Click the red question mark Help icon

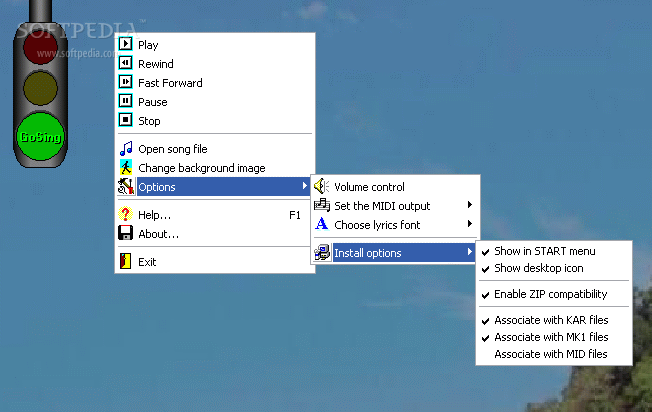click(x=125, y=214)
